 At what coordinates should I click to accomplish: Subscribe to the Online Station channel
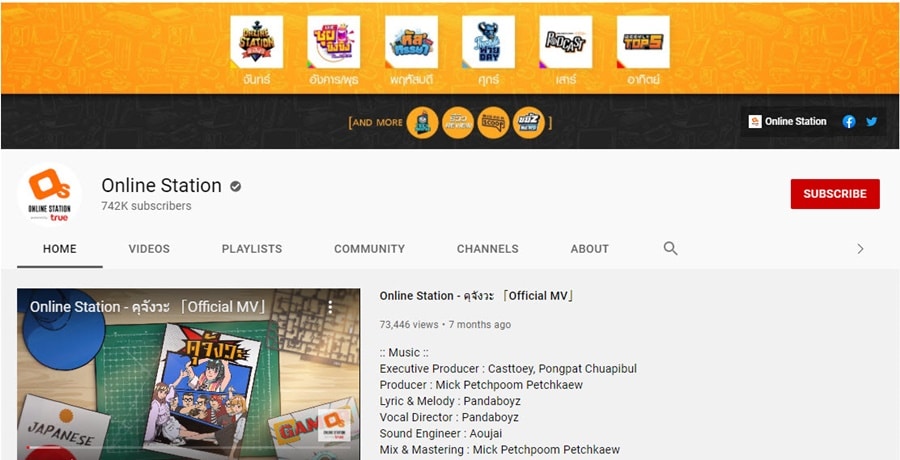835,194
